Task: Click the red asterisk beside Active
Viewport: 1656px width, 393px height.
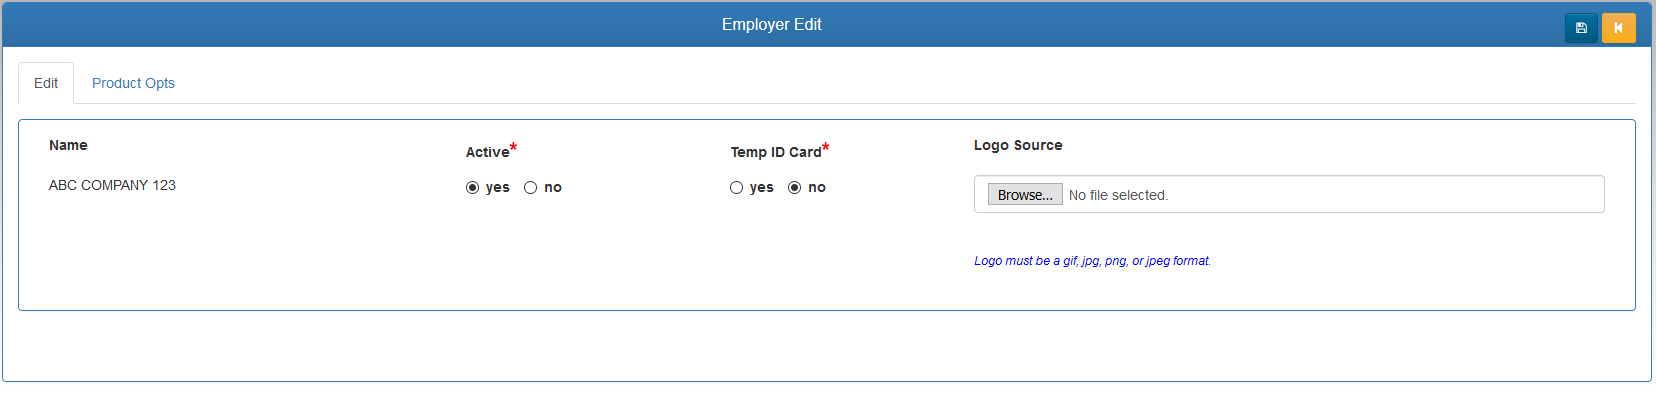Action: click(513, 148)
